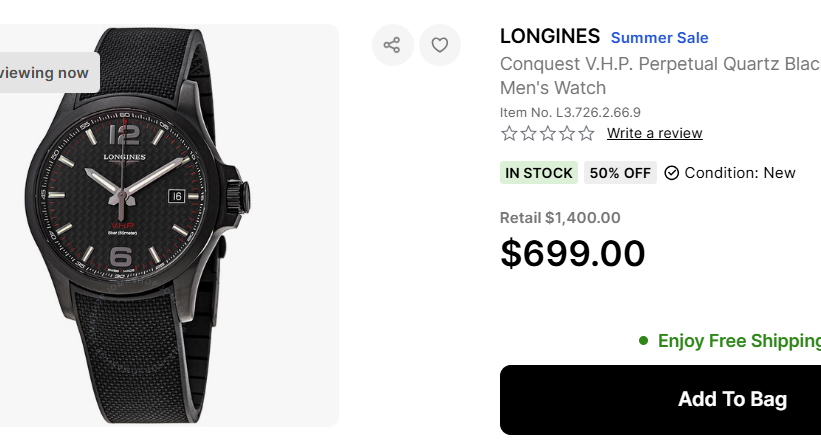Click the 50% OFF badge
The image size is (821, 447).
620,173
